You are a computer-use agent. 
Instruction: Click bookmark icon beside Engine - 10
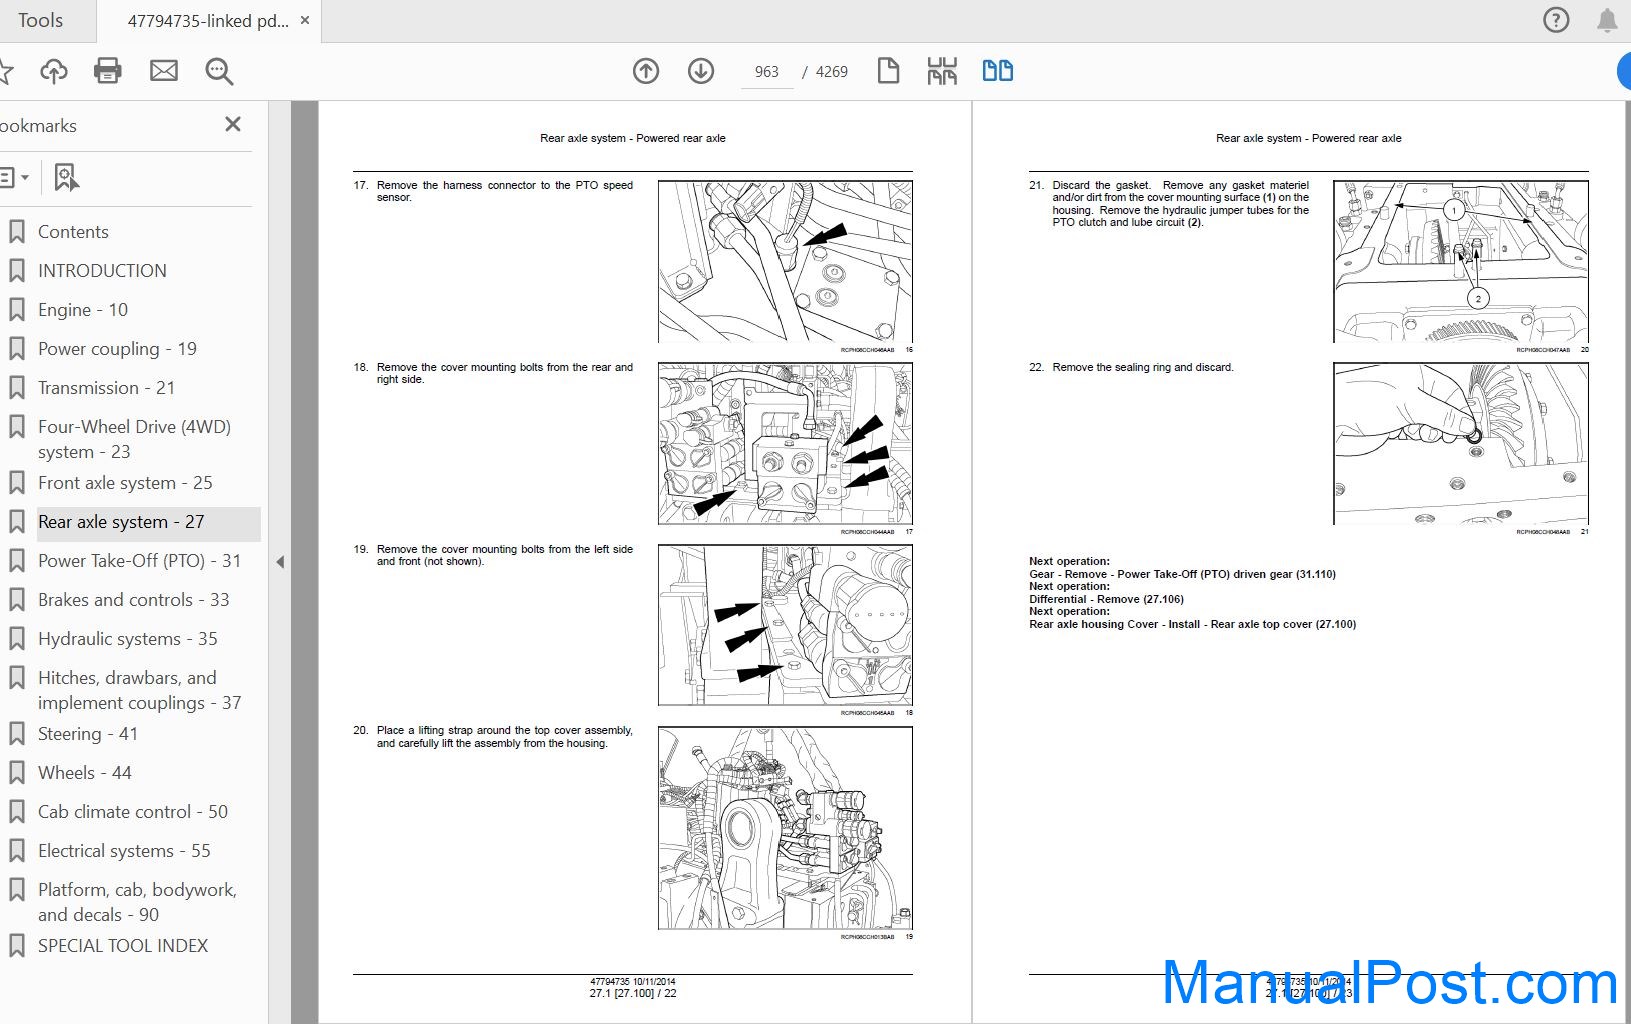(16, 310)
